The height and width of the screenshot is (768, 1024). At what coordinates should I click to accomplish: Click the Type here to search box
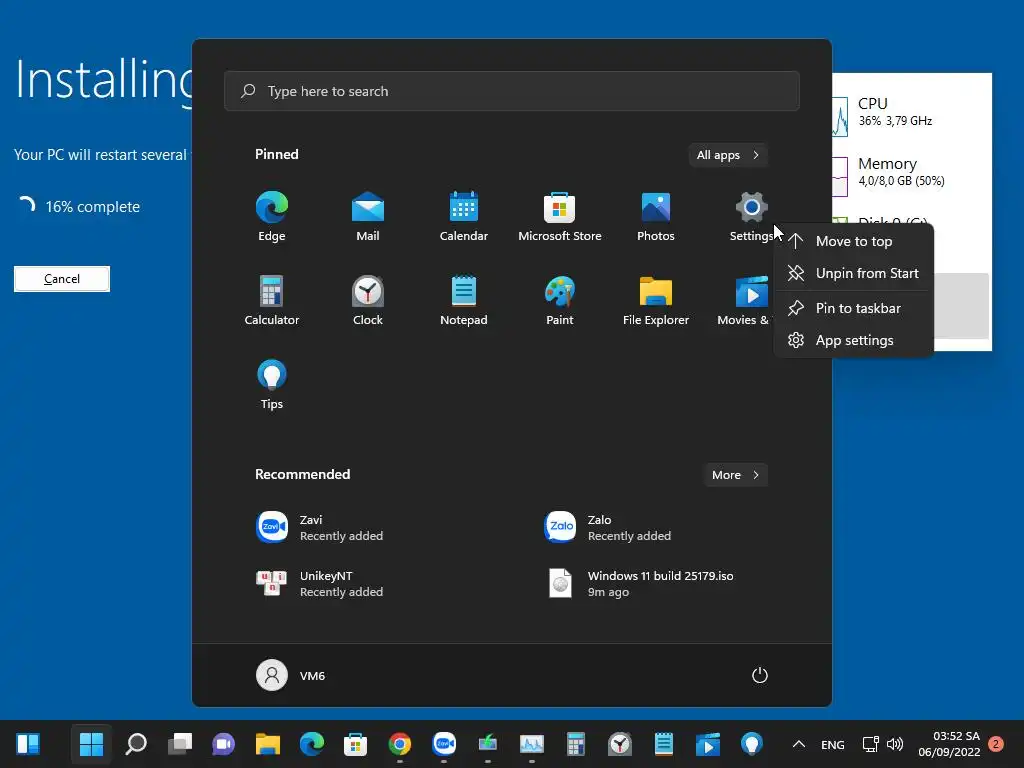(x=512, y=91)
